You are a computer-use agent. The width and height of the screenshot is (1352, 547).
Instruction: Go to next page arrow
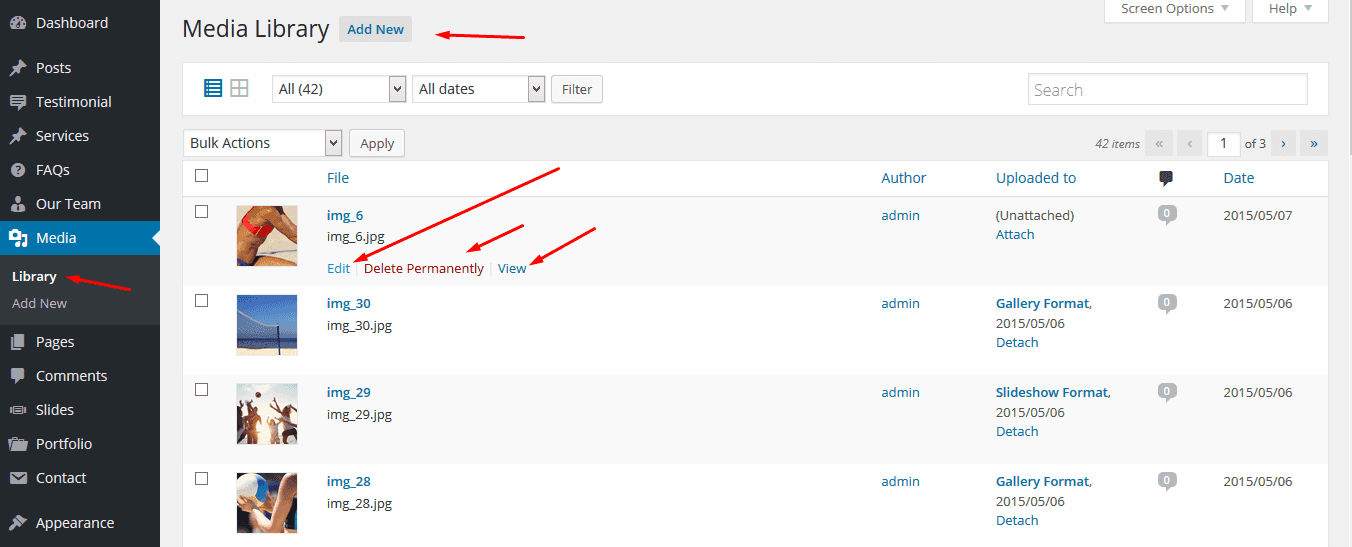pos(1283,143)
